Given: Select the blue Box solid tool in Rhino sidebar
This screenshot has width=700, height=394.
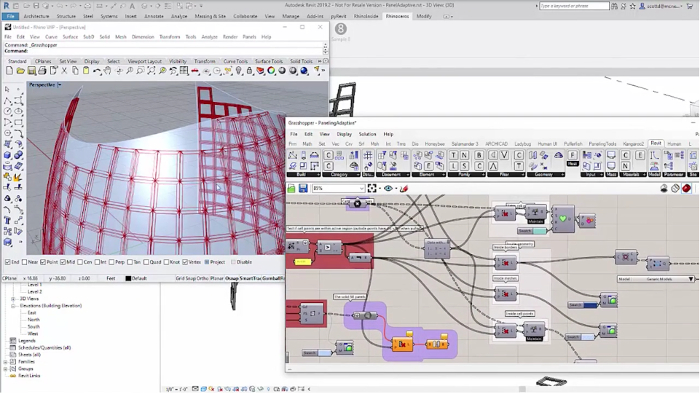Looking at the screenshot, I should [x=8, y=155].
